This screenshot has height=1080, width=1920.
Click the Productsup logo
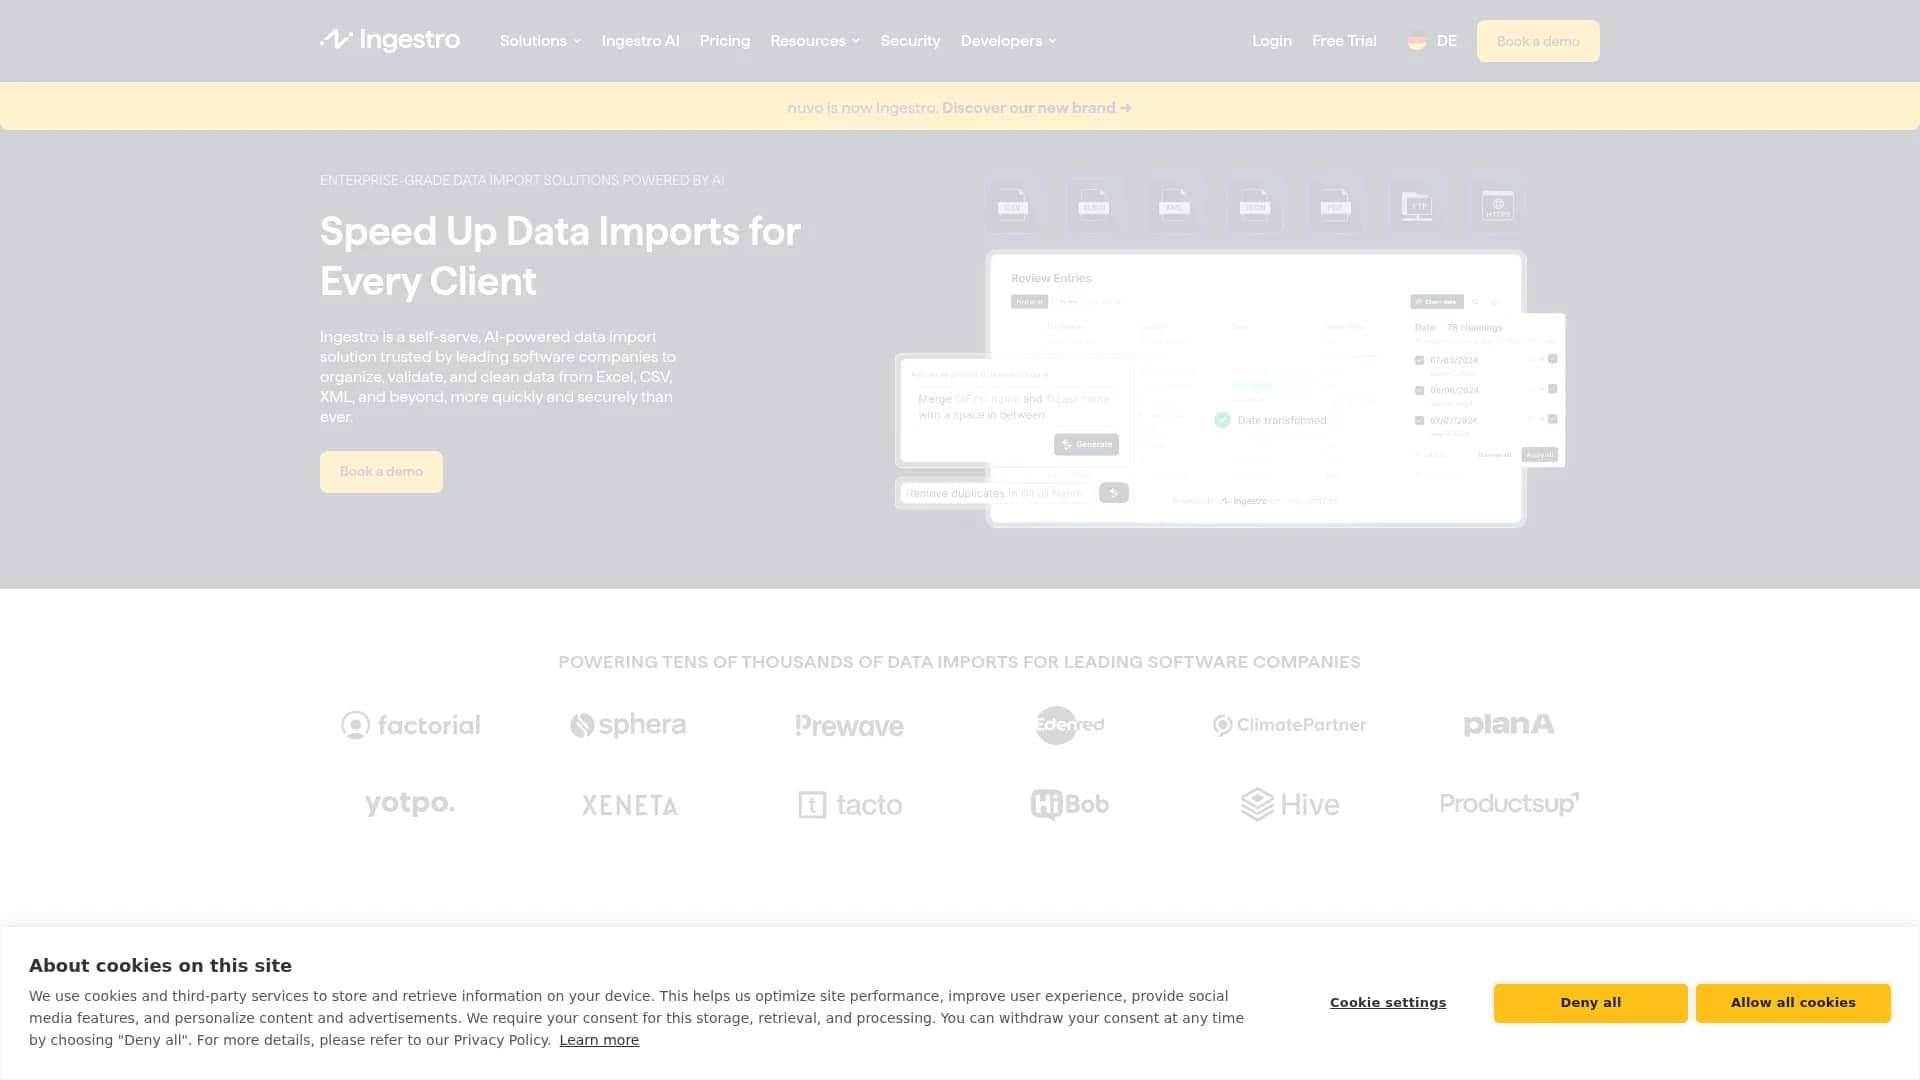click(1509, 804)
